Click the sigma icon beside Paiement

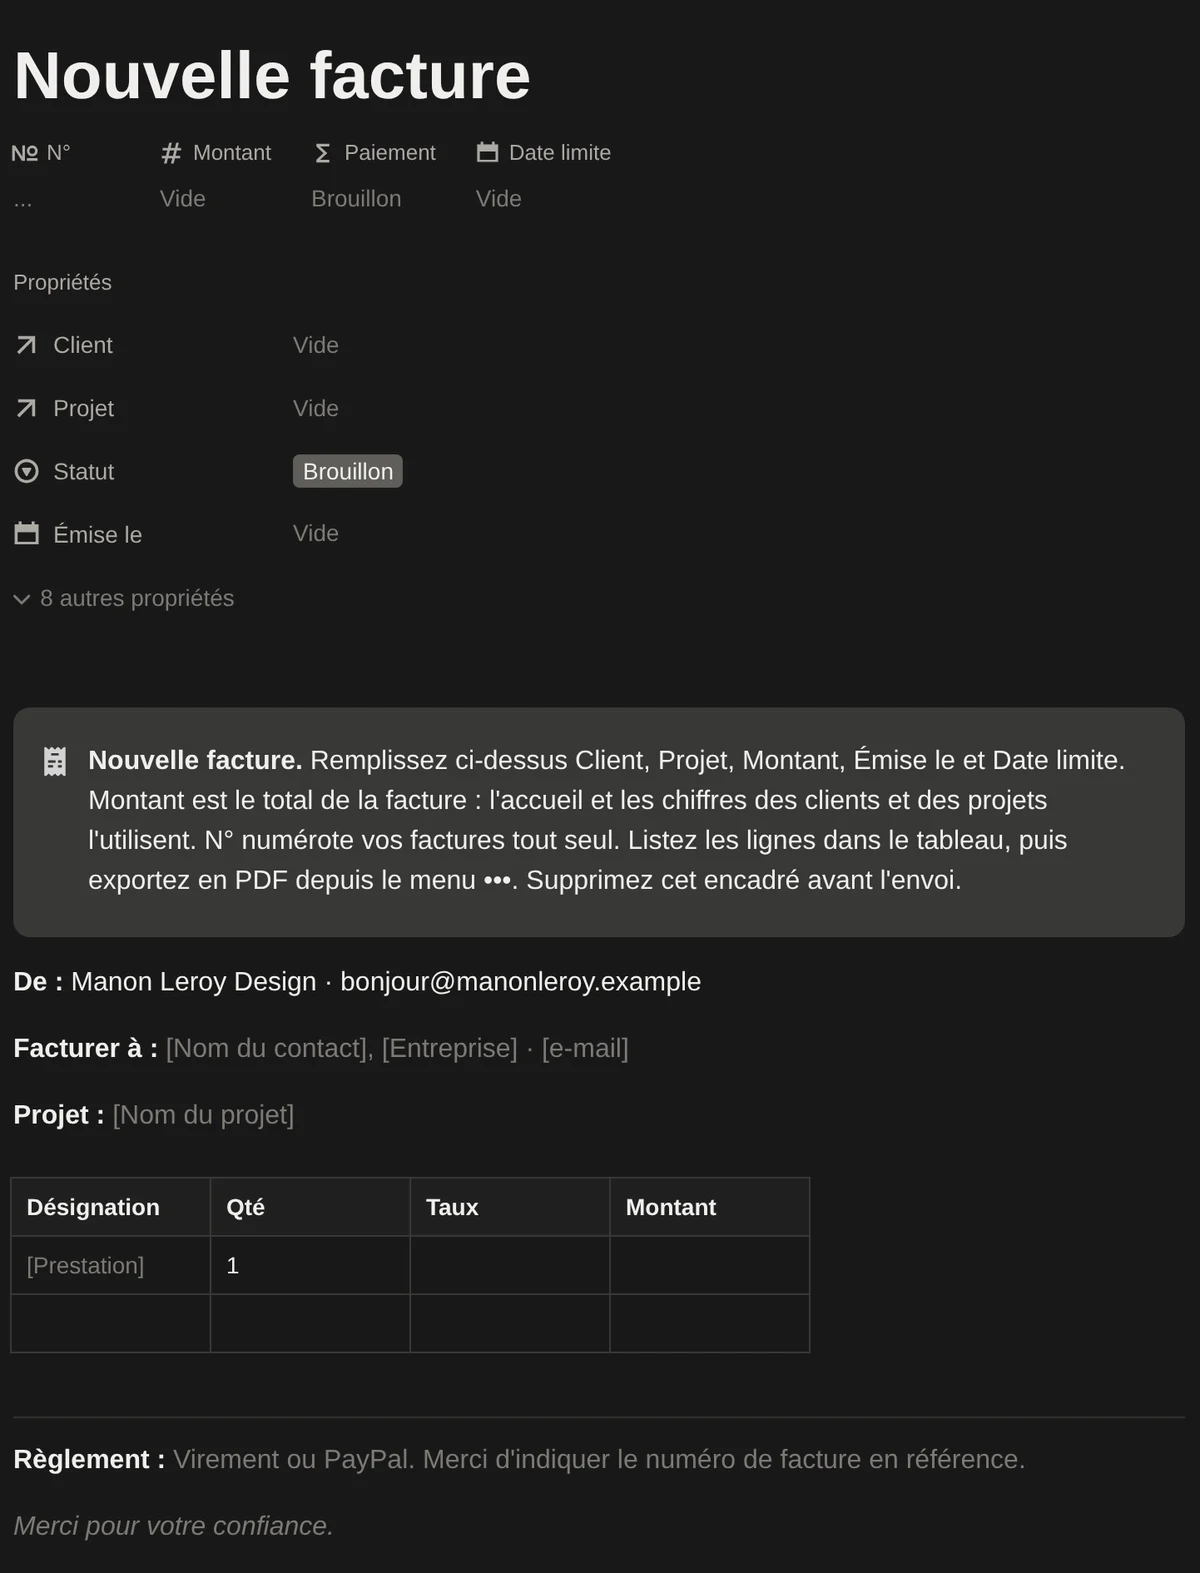click(322, 153)
